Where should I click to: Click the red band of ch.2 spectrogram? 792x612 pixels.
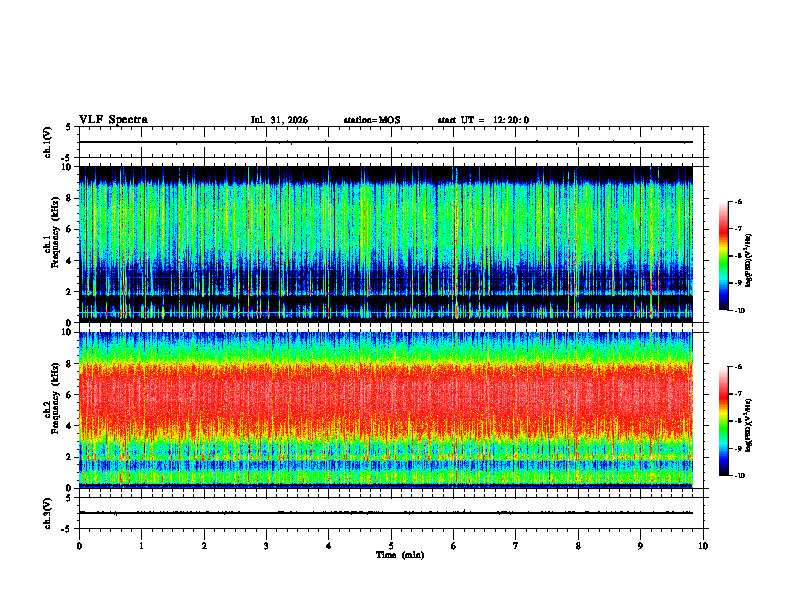386,394
